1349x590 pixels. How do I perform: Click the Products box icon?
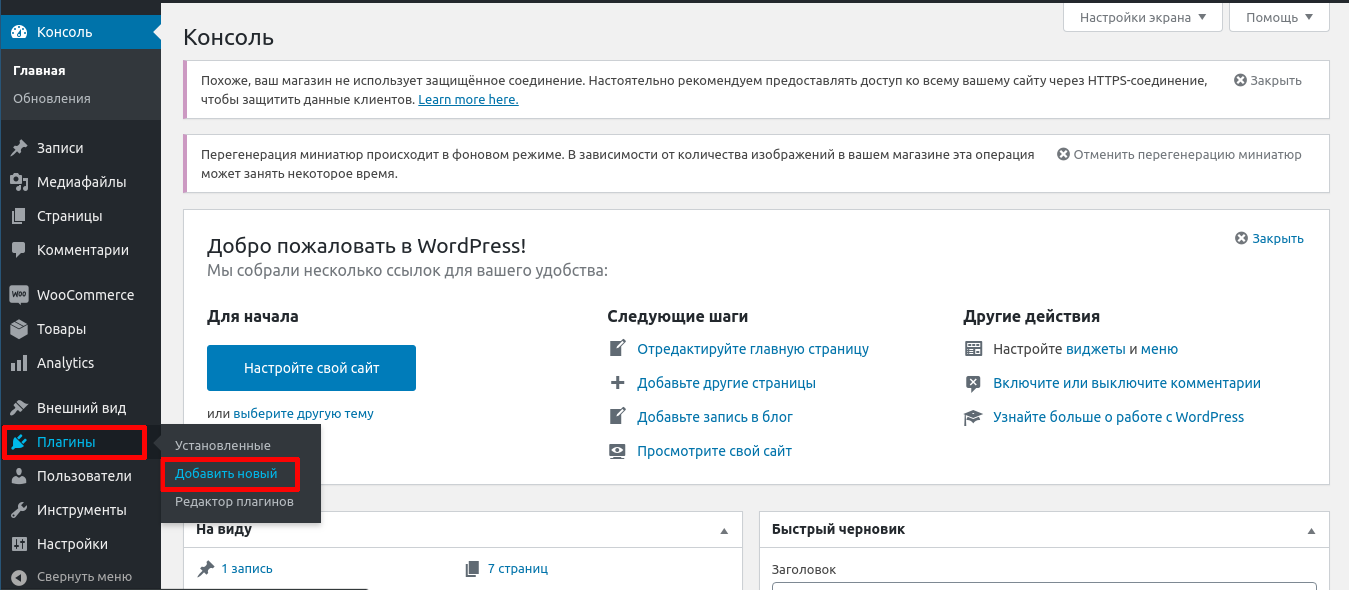click(x=18, y=329)
